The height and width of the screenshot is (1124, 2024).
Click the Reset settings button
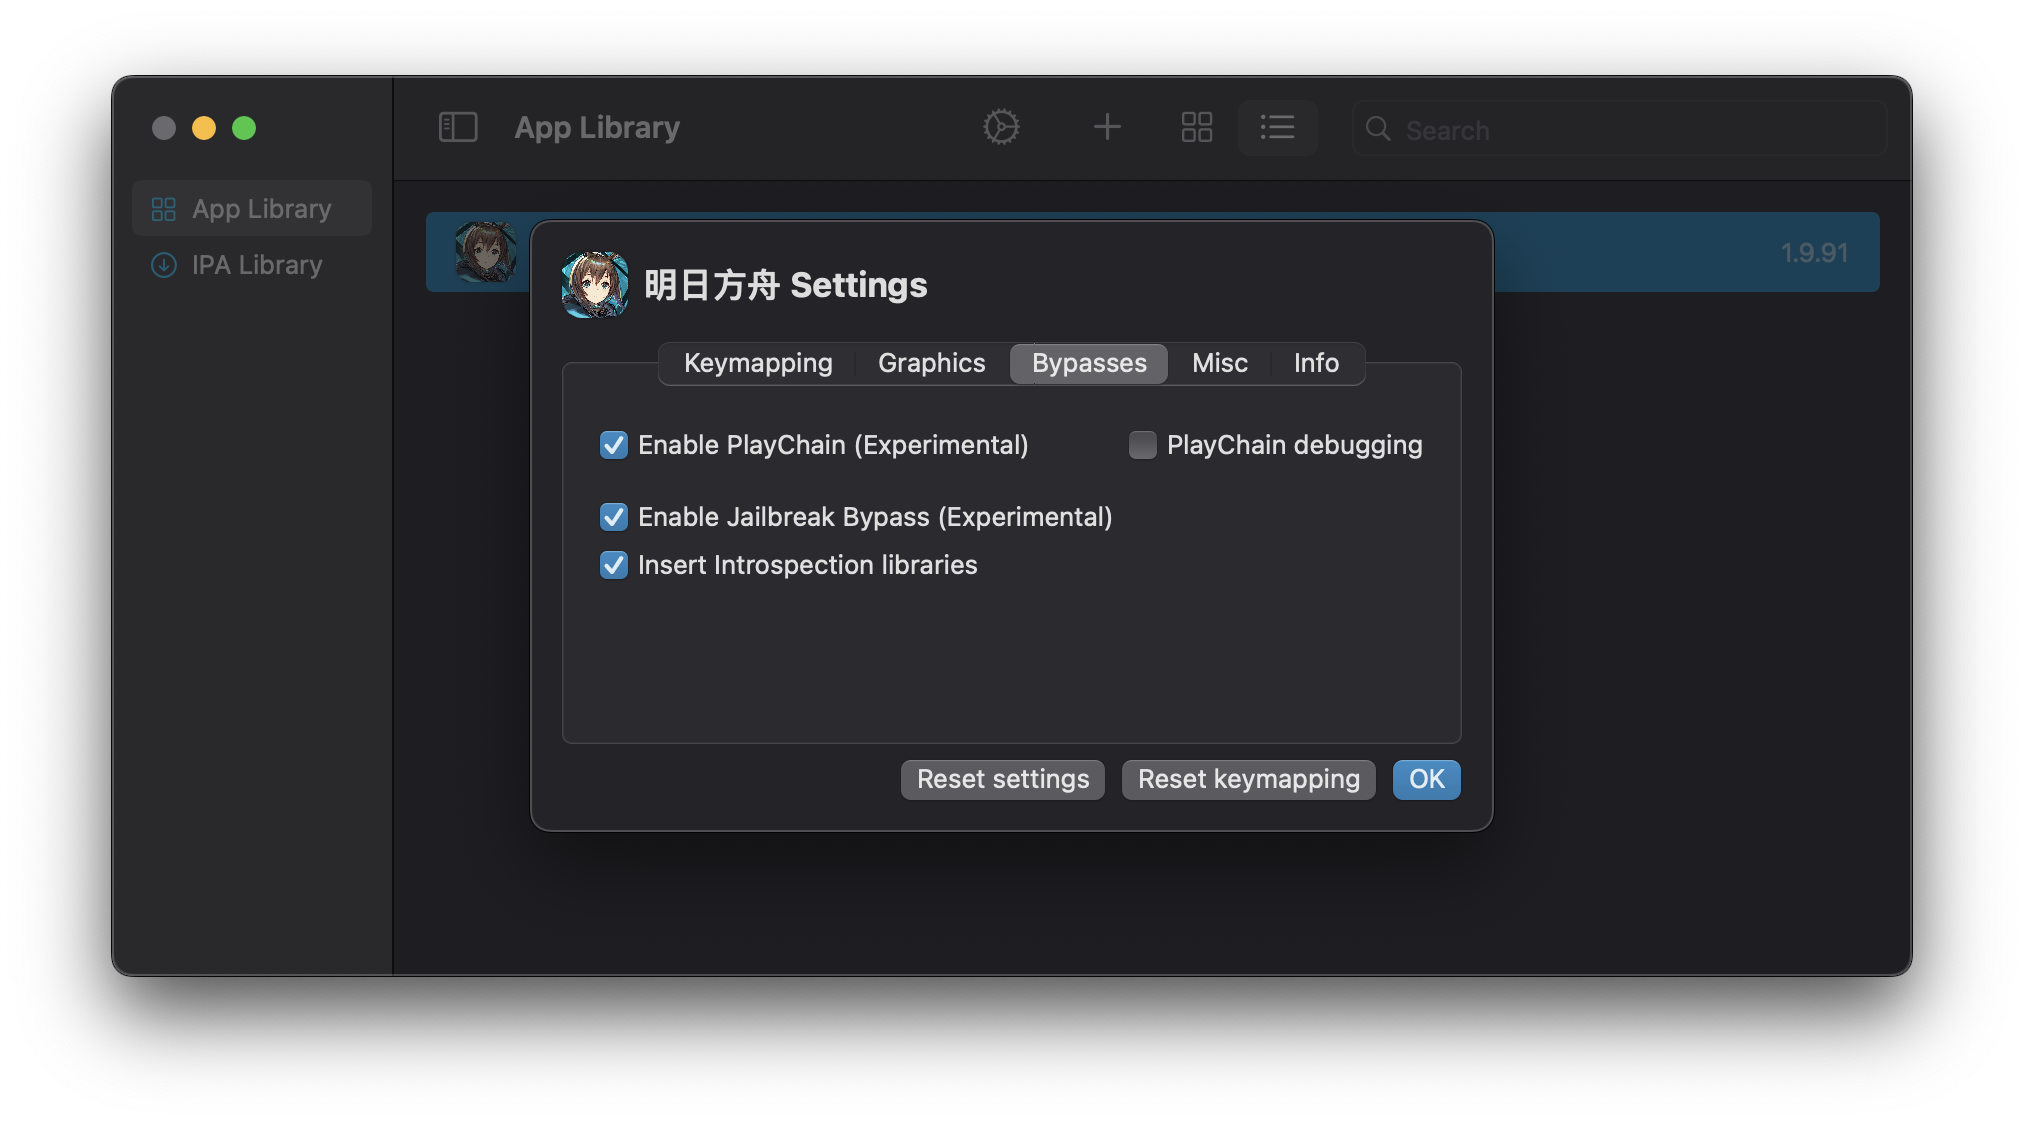pos(1001,779)
